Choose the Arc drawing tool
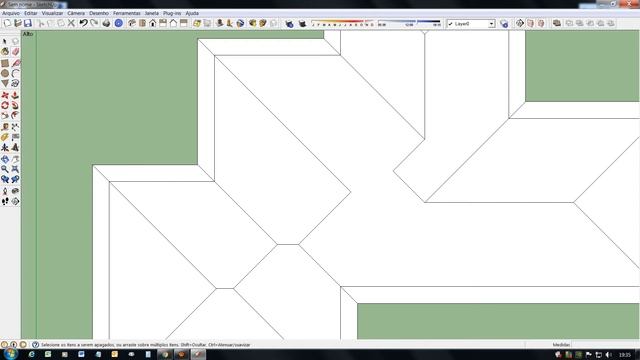Viewport: 640px width, 360px height. pos(15,73)
